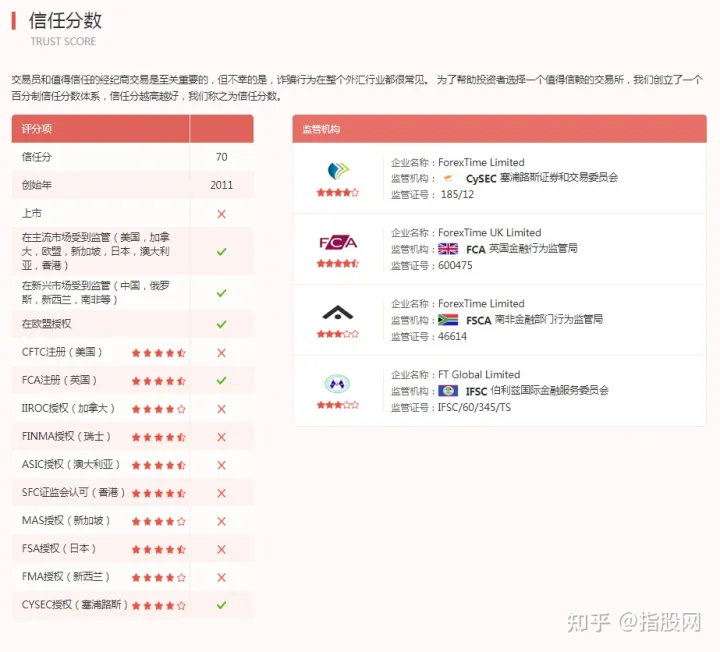Image resolution: width=720 pixels, height=652 pixels.
Task: Click the CySEC regulator logo
Action: 338,171
